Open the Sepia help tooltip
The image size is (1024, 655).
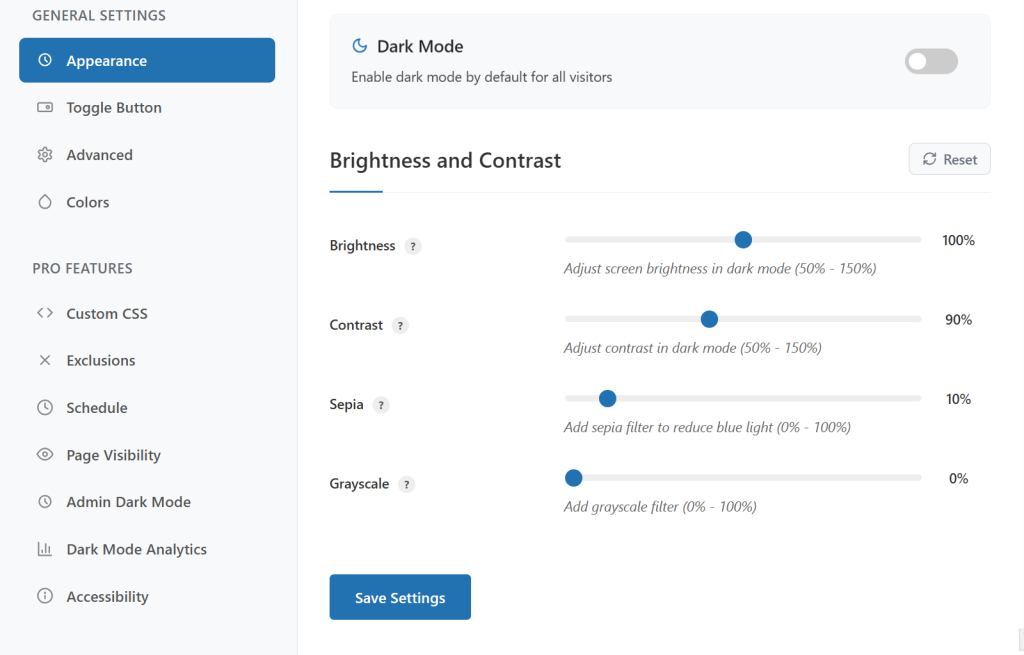click(380, 404)
